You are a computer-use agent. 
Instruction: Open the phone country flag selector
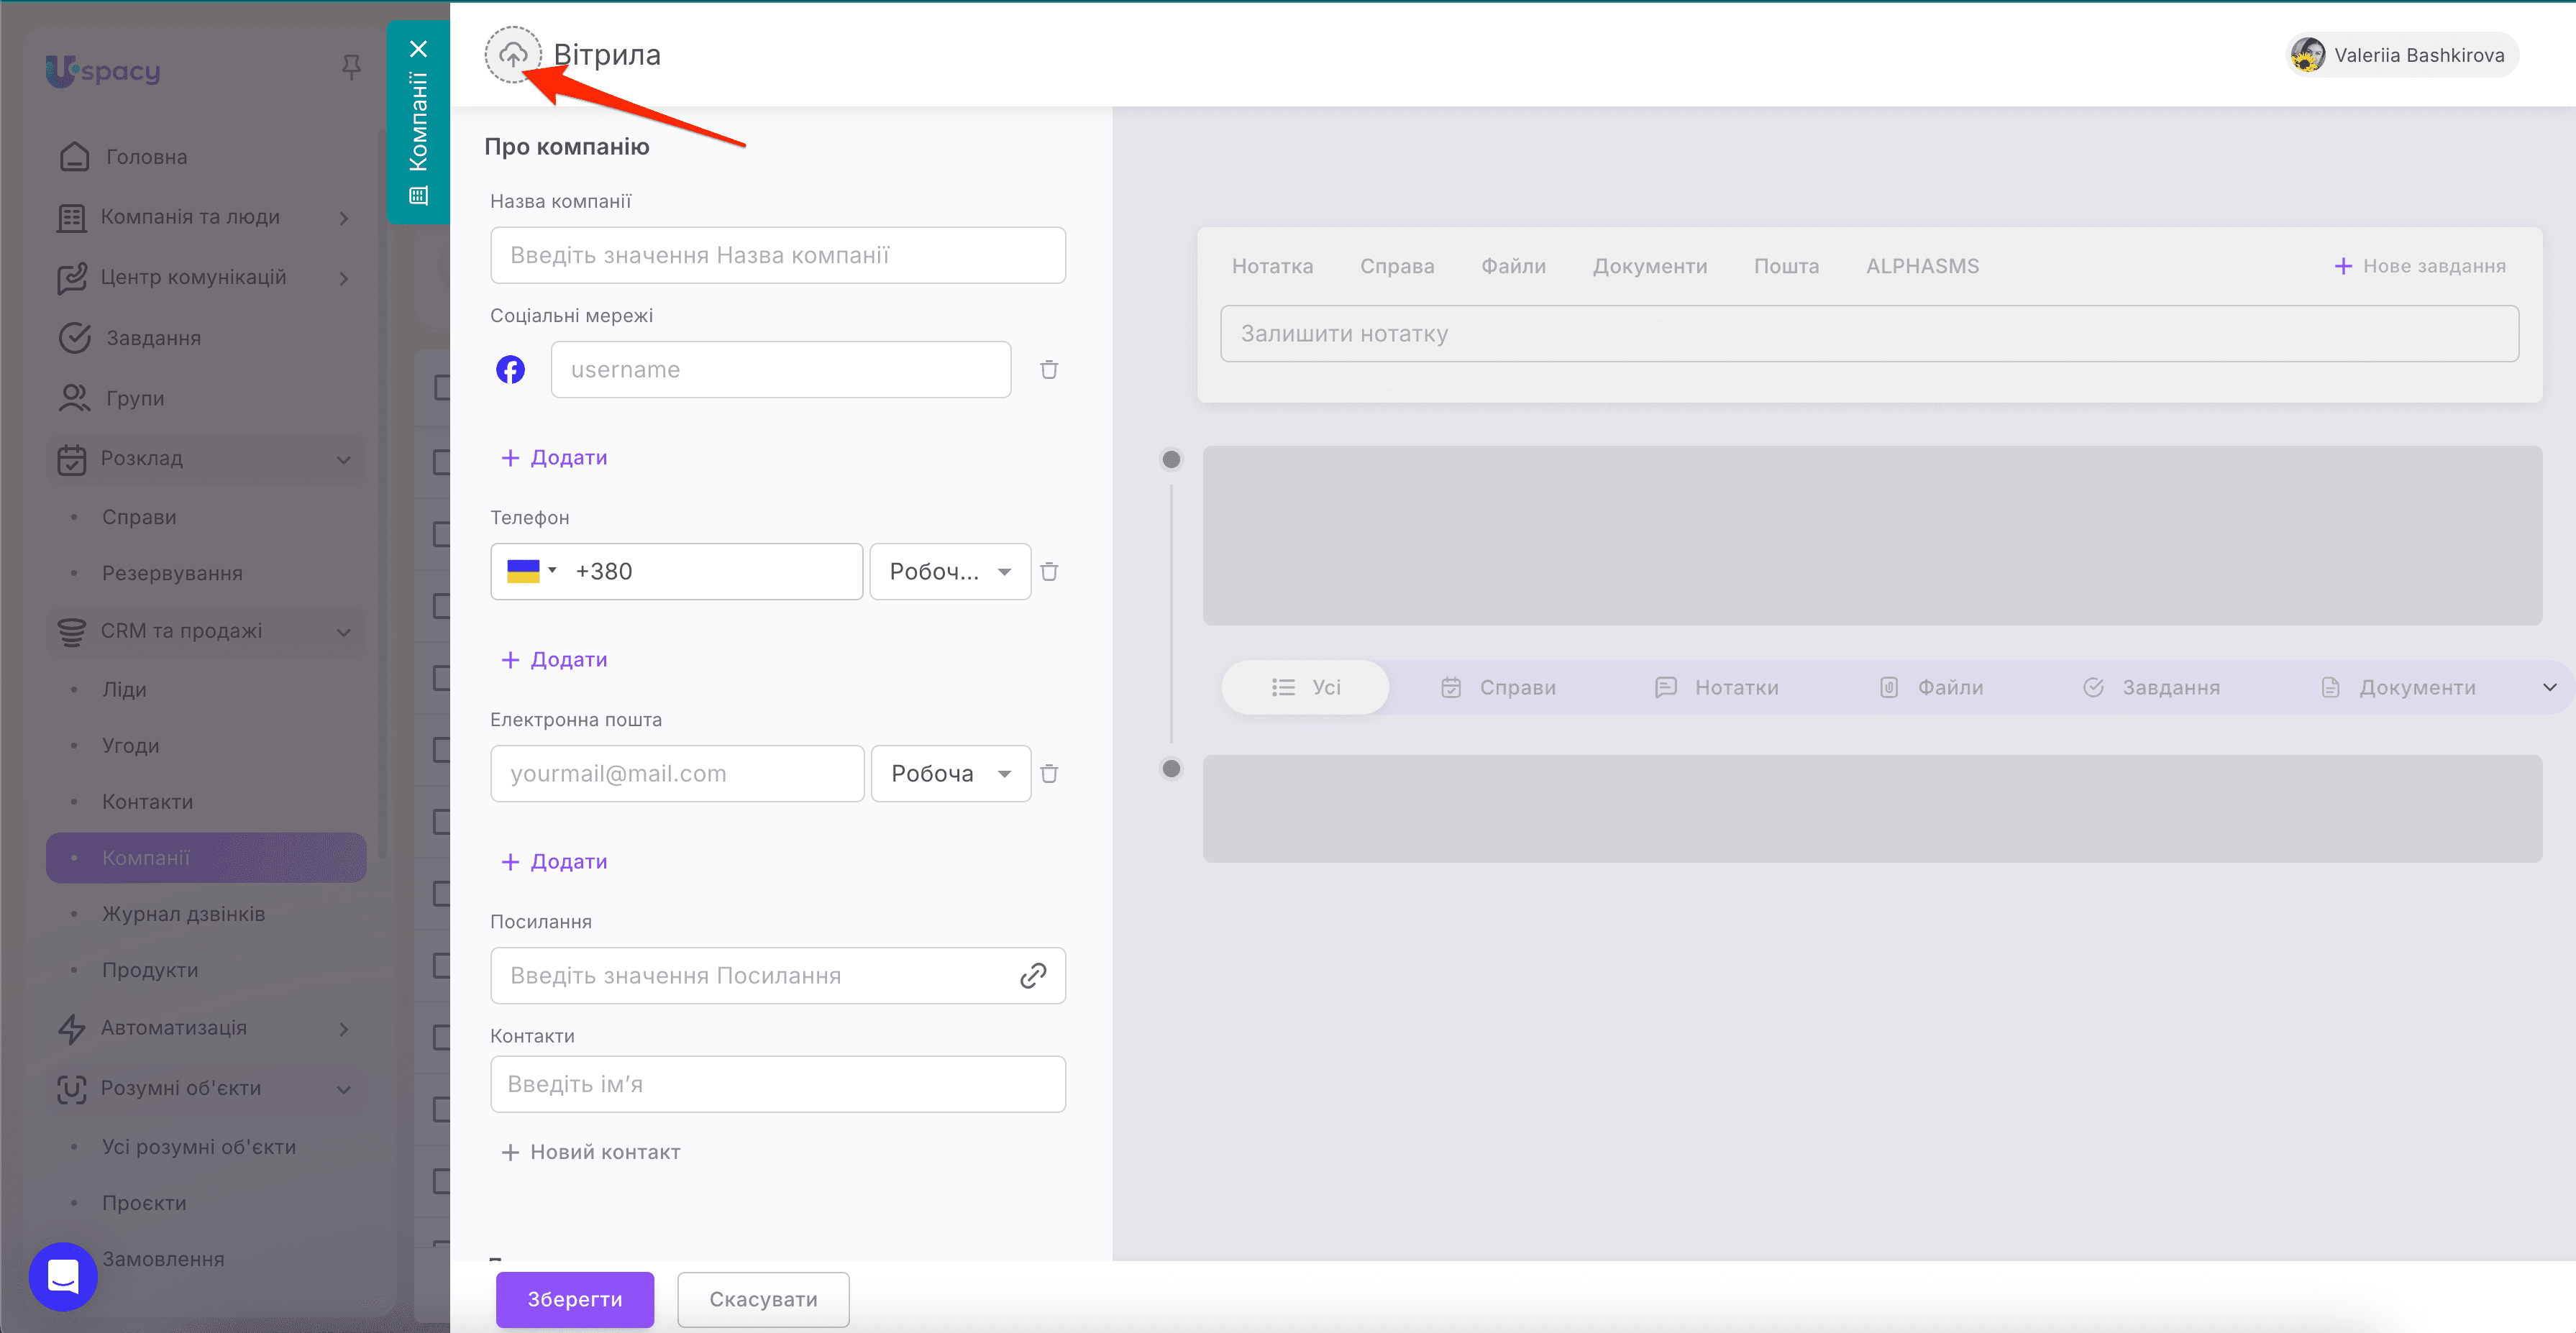click(x=531, y=571)
